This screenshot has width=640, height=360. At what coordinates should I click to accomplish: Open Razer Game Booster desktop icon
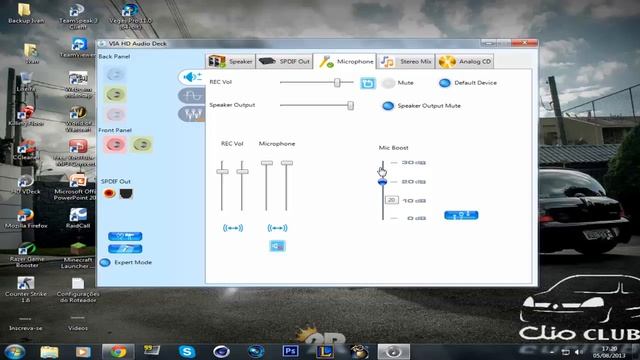[27, 255]
